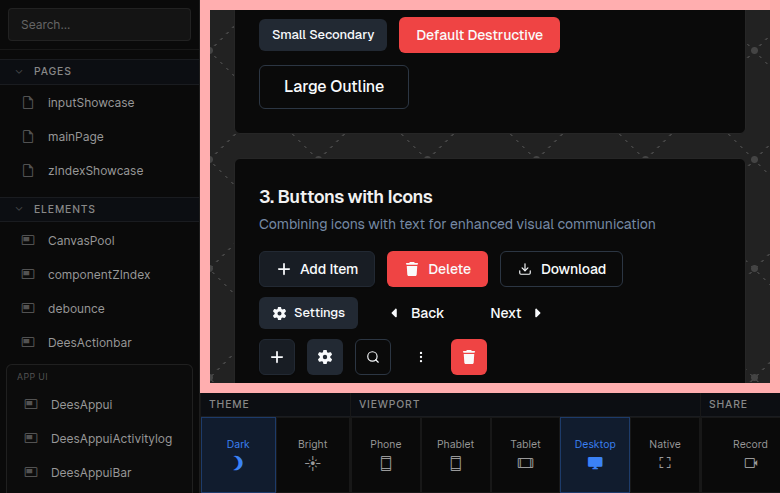
Task: Open the inputShowcase page
Action: coord(90,103)
